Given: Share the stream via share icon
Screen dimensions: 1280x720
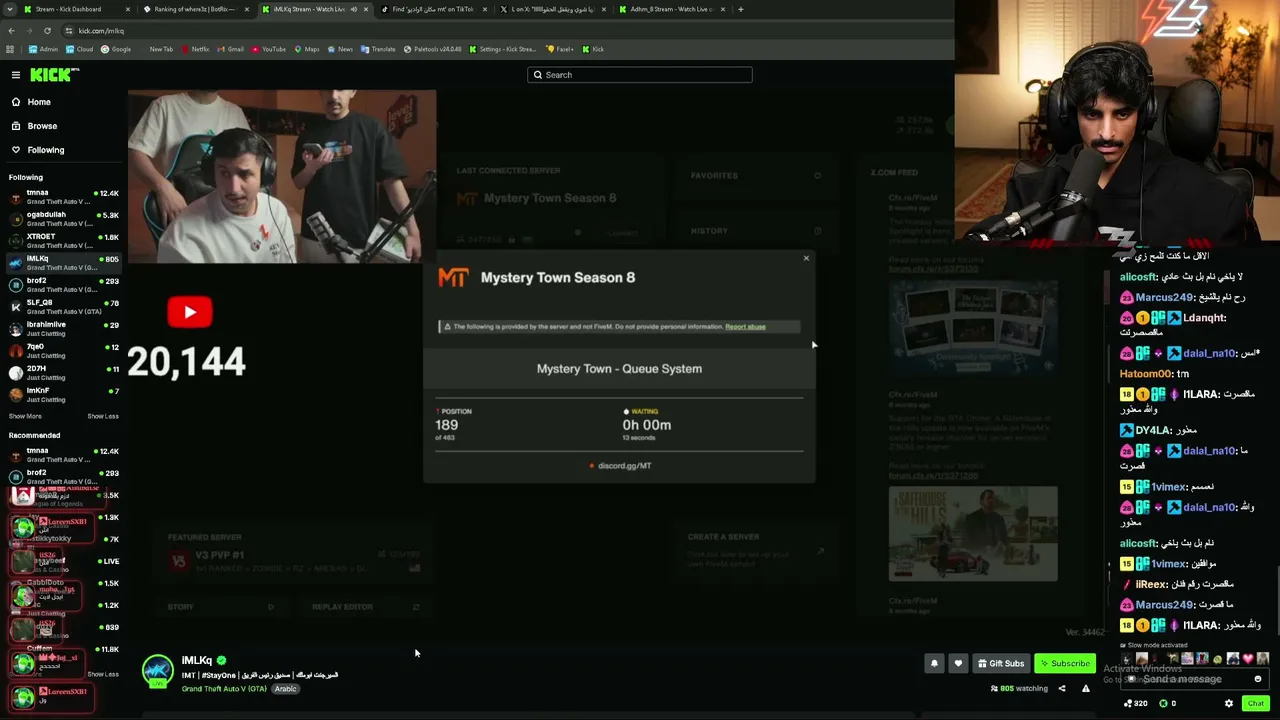Looking at the screenshot, I should click(x=1062, y=688).
